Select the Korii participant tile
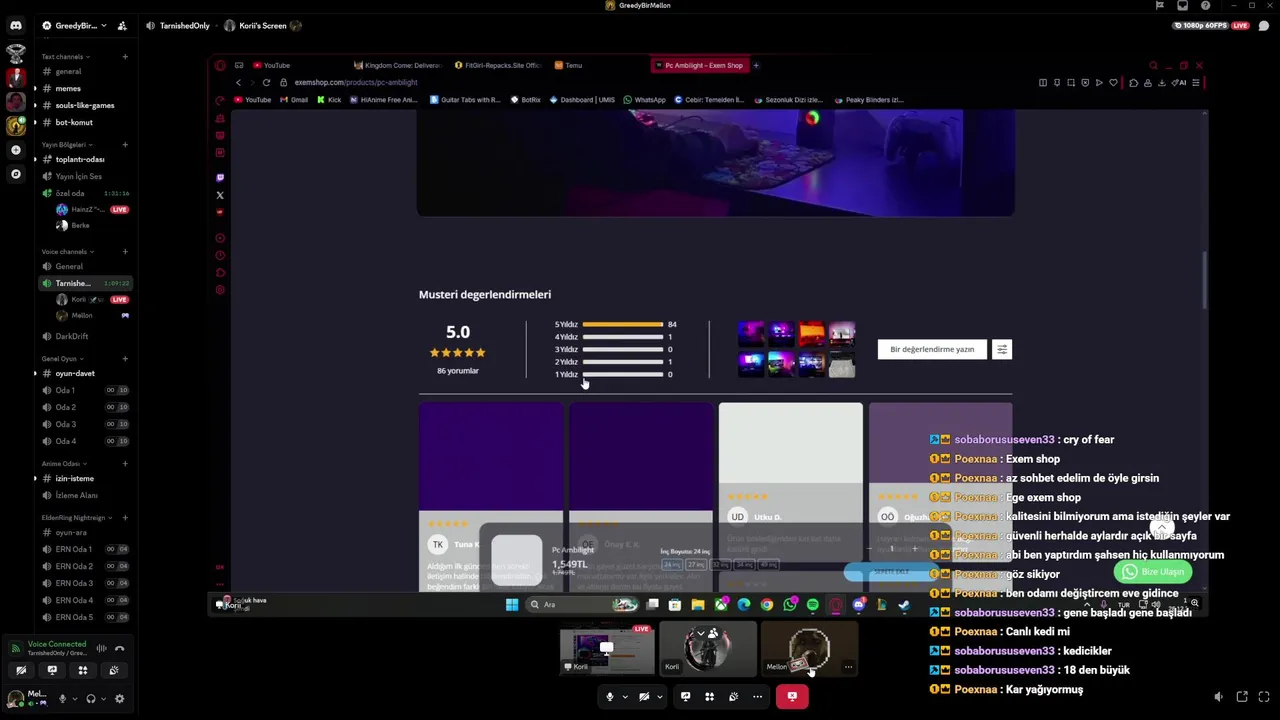Image resolution: width=1280 pixels, height=720 pixels. click(x=708, y=649)
